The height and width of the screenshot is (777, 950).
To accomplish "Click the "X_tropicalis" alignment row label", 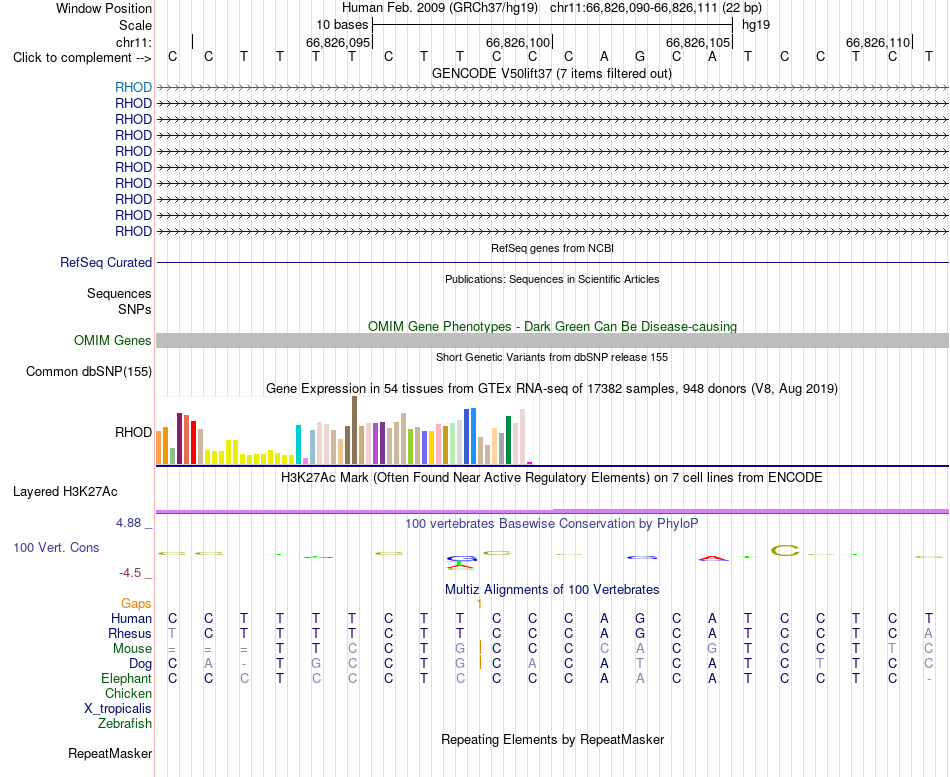I will 118,709.
